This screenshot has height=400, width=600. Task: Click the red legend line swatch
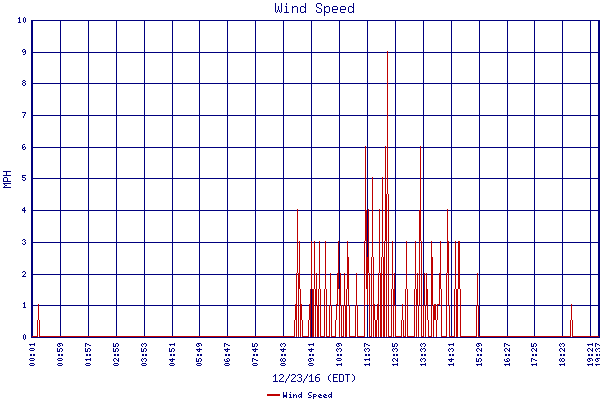pyautogui.click(x=273, y=395)
